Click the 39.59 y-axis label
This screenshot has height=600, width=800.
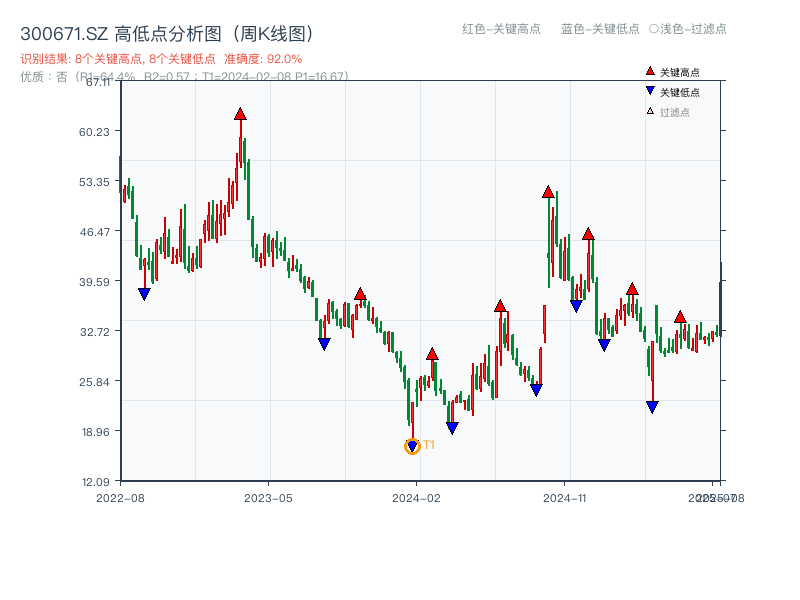(x=94, y=282)
